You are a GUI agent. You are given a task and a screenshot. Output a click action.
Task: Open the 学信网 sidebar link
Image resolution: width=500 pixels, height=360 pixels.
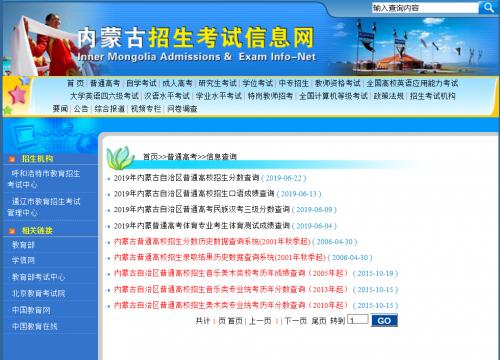pyautogui.click(x=23, y=260)
